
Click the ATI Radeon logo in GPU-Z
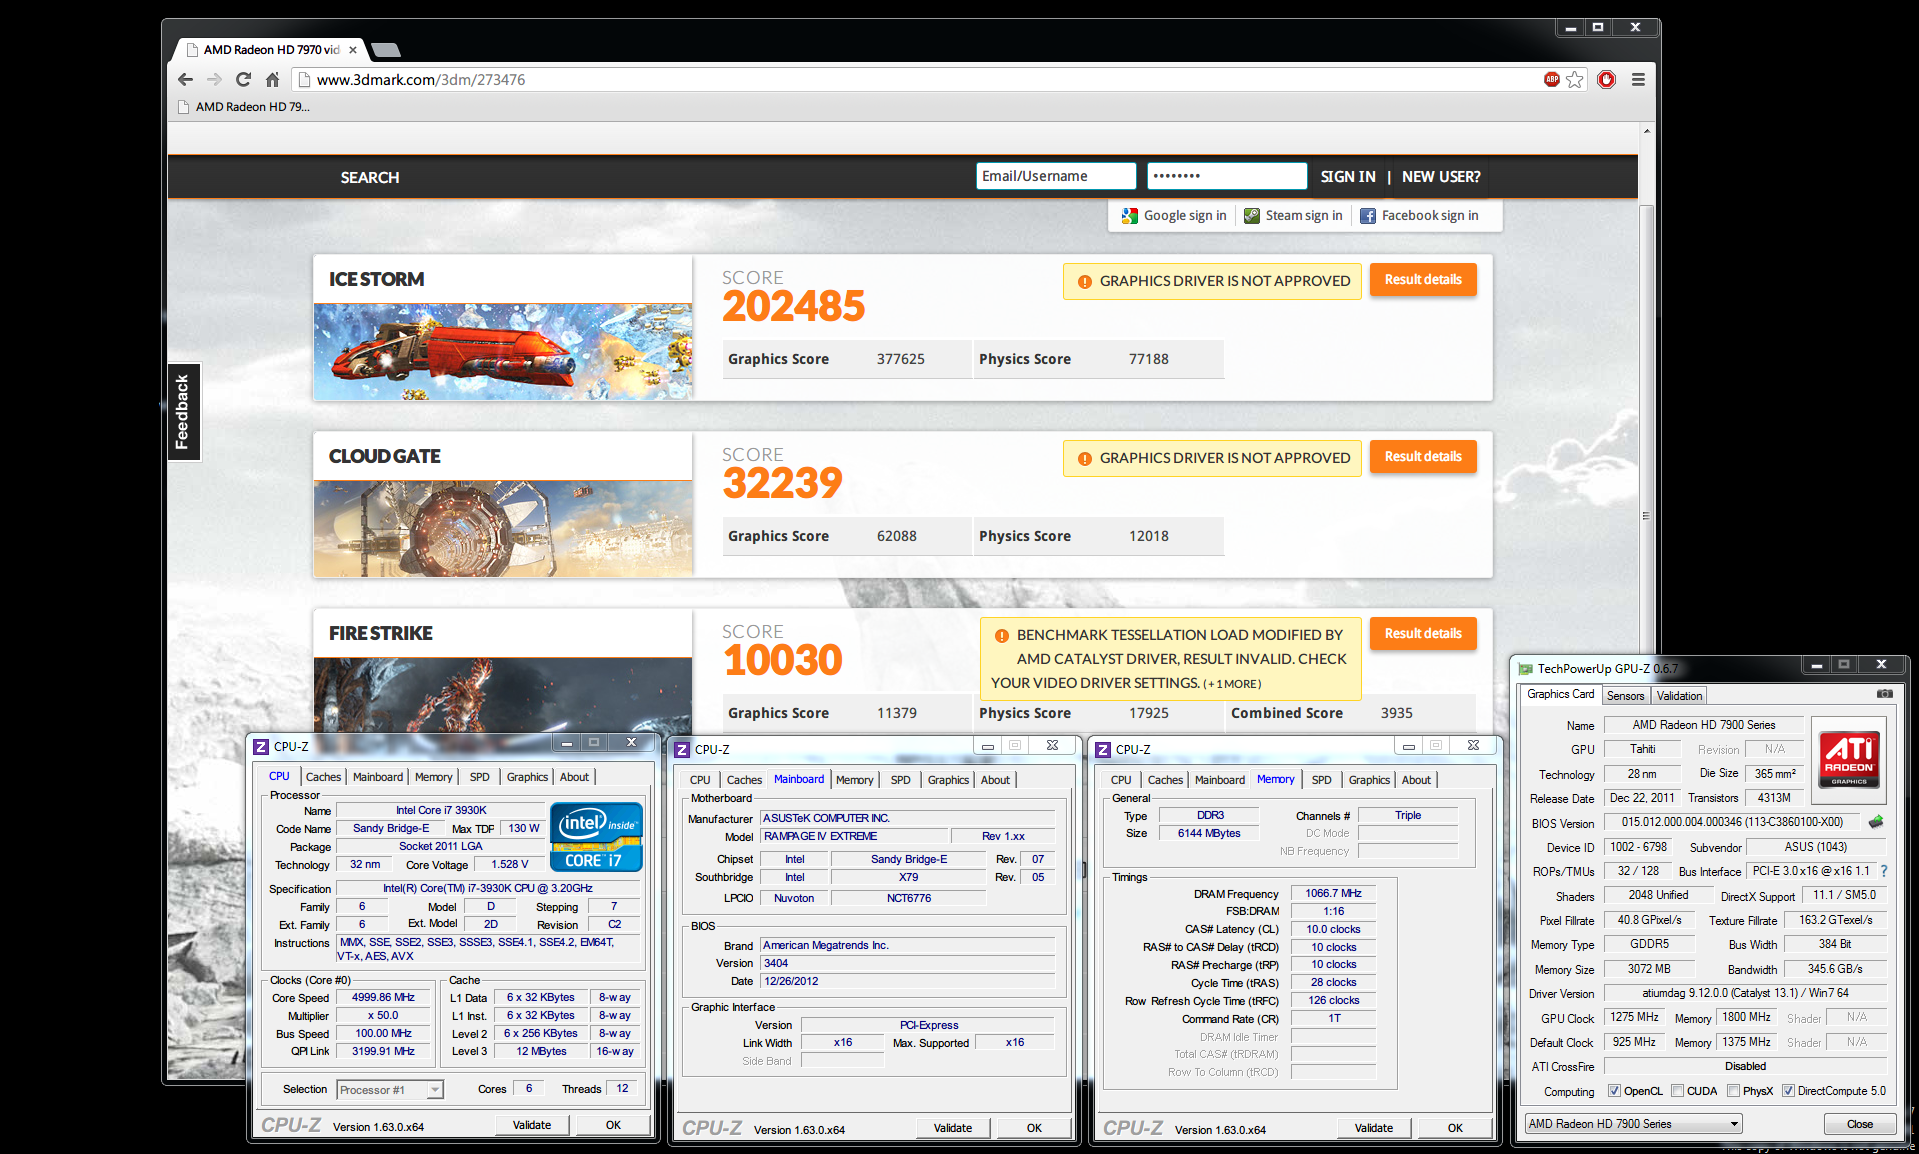1849,759
